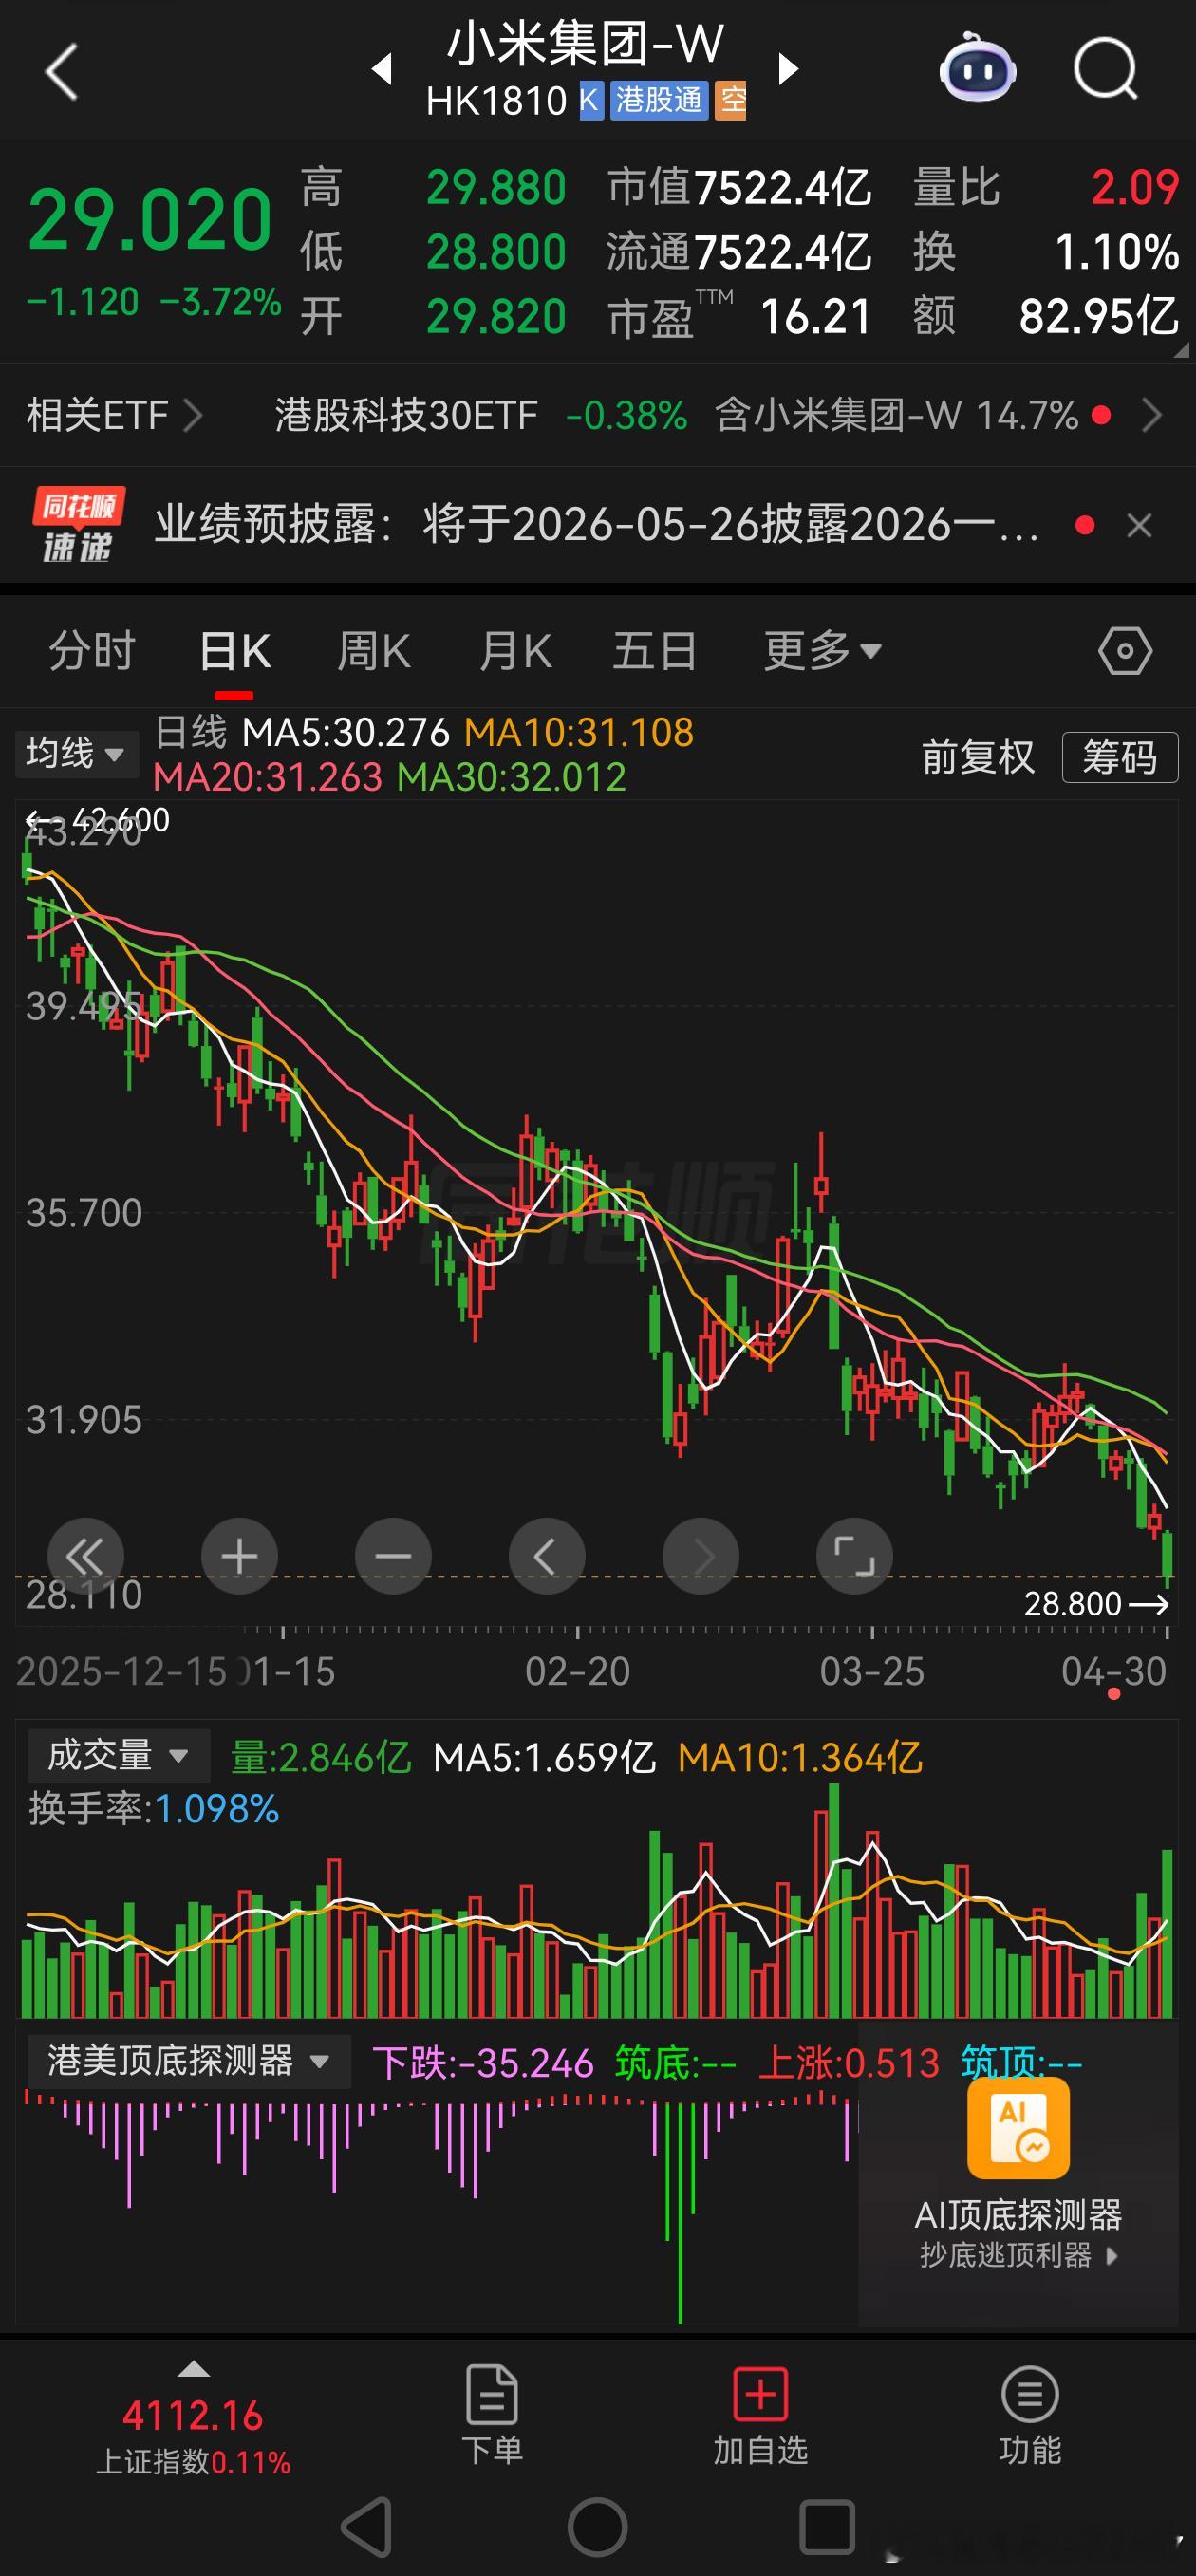
Task: Expand the quote details corner triangle
Action: (1181, 349)
